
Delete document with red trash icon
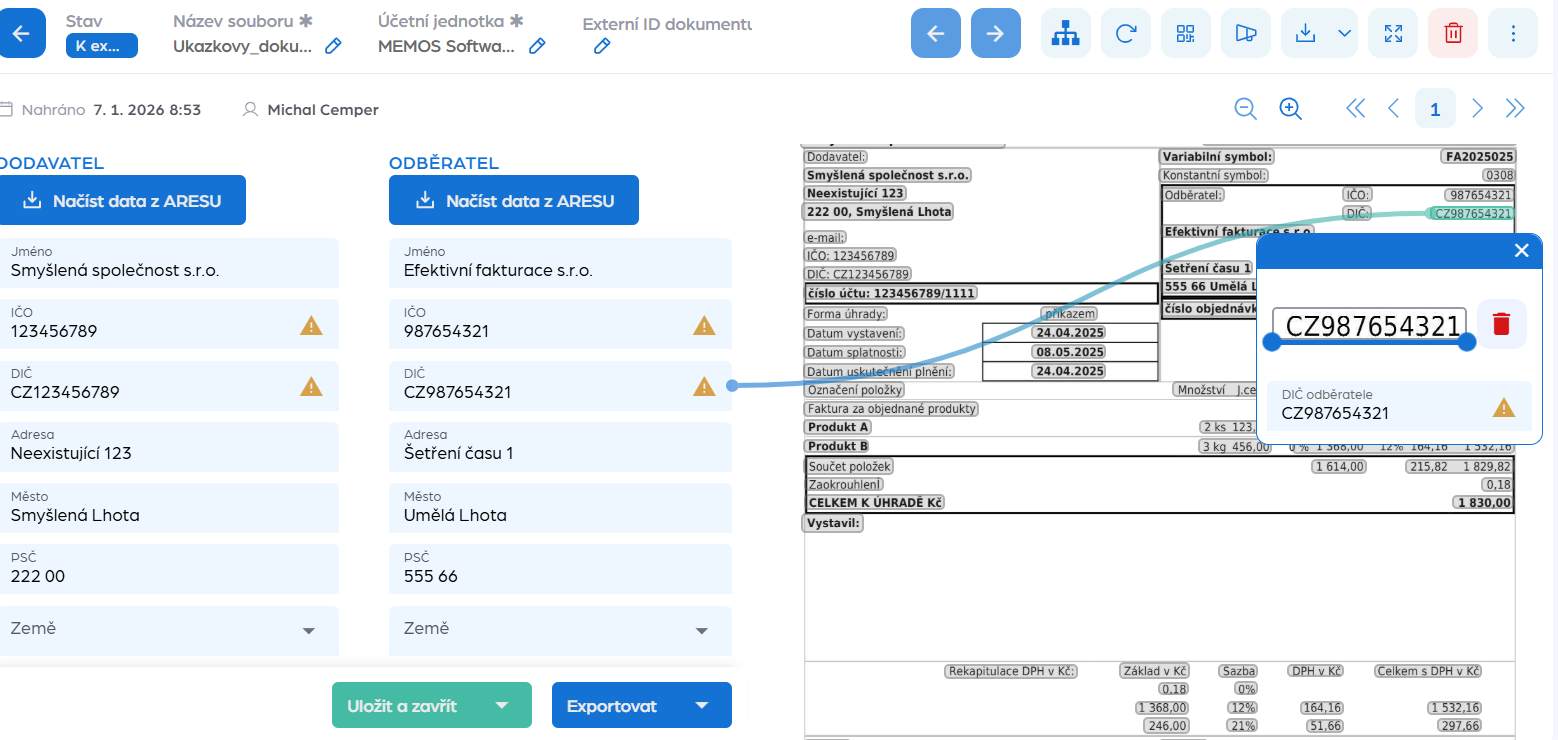click(x=1453, y=33)
